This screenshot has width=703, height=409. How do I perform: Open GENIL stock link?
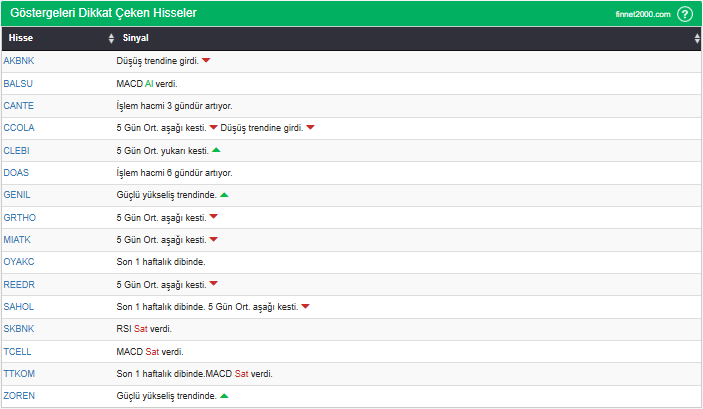tap(17, 195)
